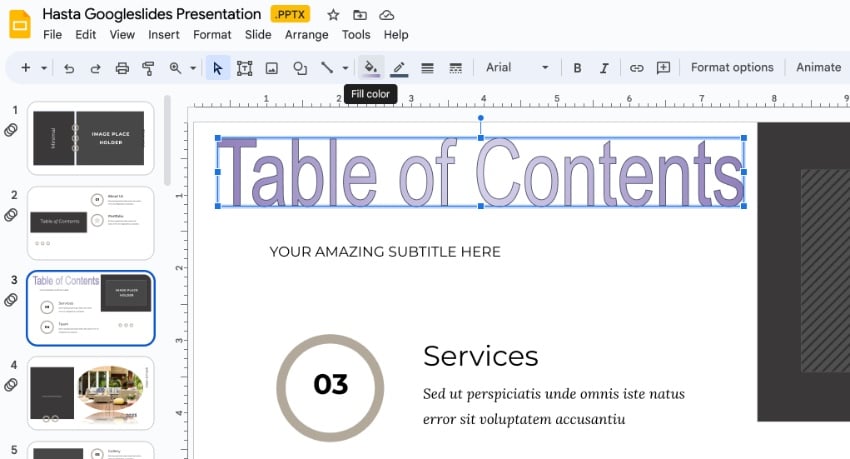The image size is (850, 459).
Task: Click the Animate button
Action: point(818,68)
